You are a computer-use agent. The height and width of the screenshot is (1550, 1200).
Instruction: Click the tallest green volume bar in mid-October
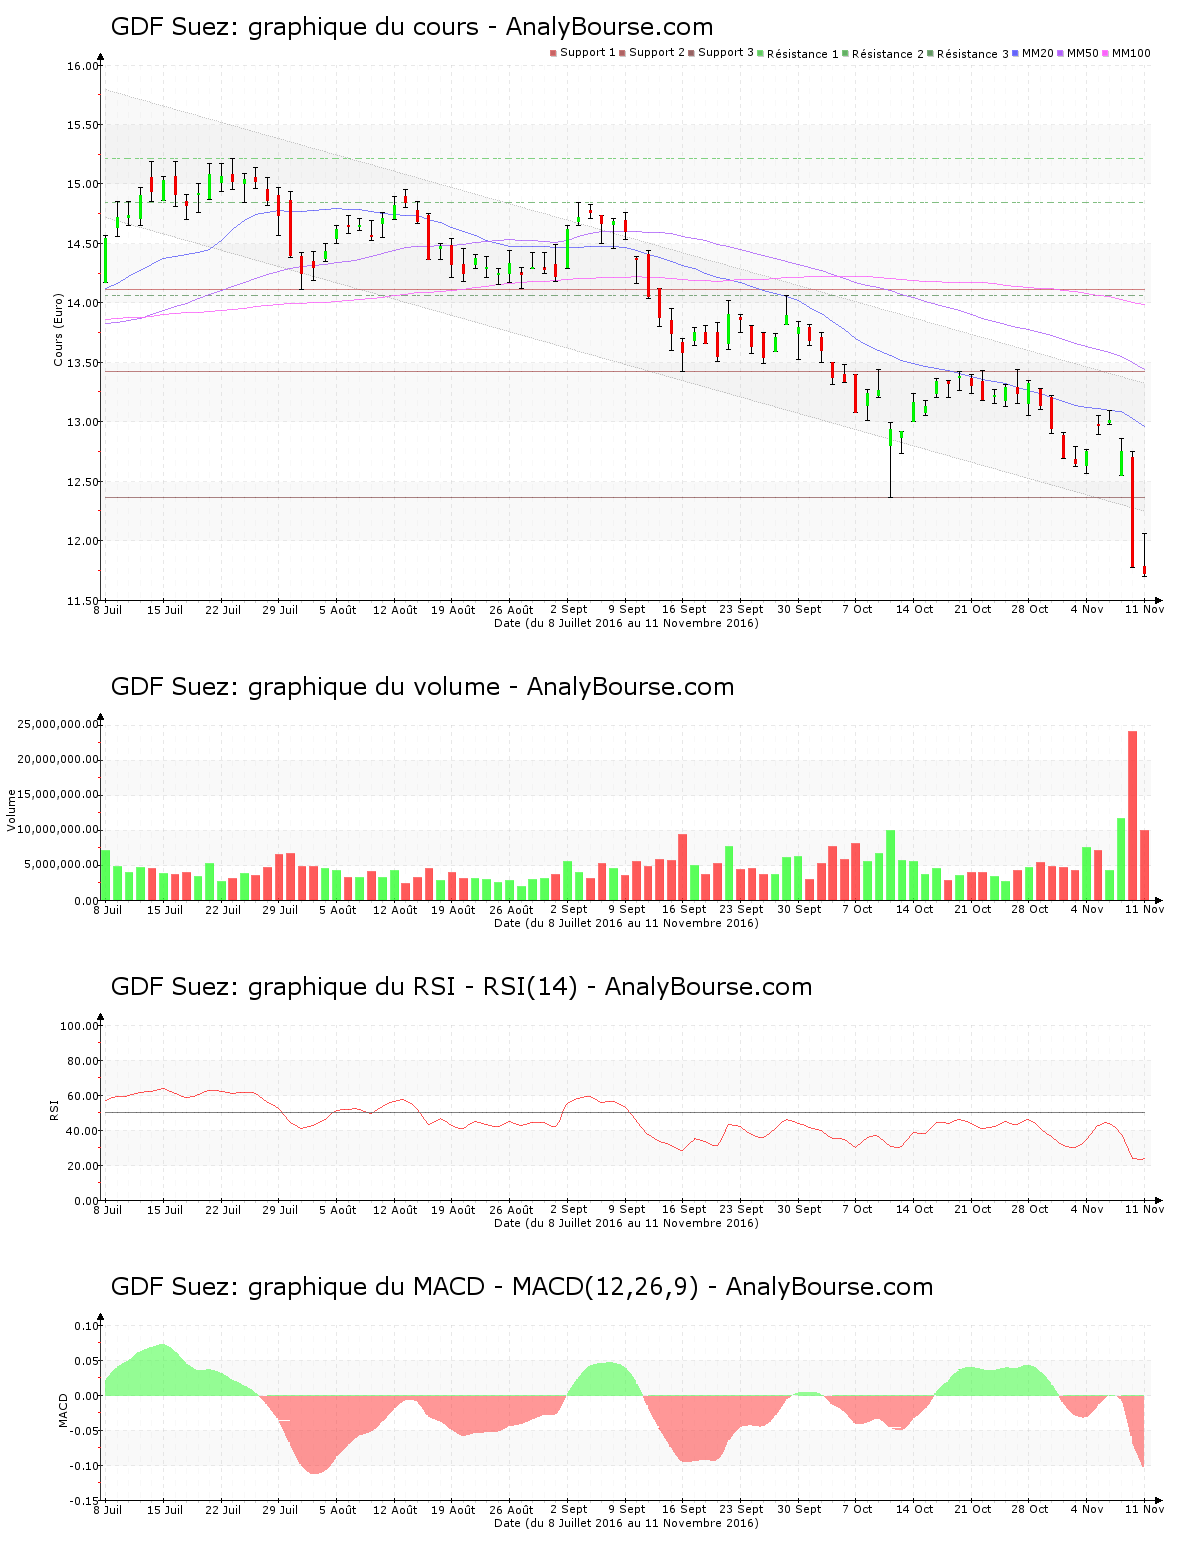click(x=891, y=865)
